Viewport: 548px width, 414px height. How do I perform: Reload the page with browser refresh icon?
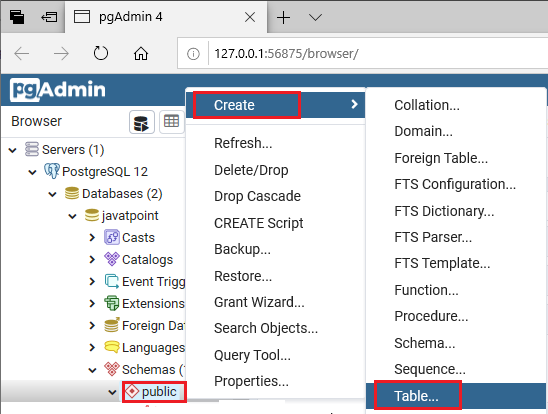click(101, 53)
